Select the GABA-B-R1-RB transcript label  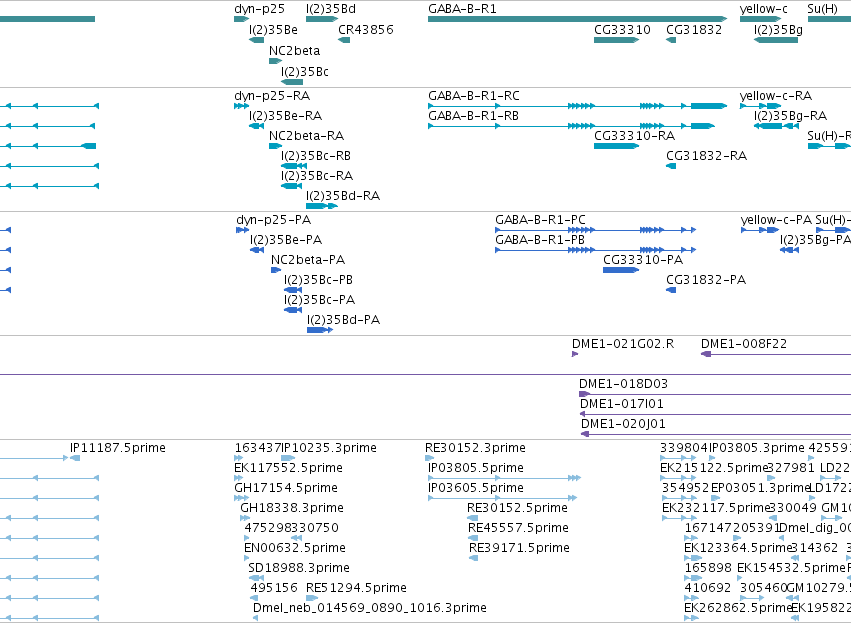pyautogui.click(x=473, y=116)
